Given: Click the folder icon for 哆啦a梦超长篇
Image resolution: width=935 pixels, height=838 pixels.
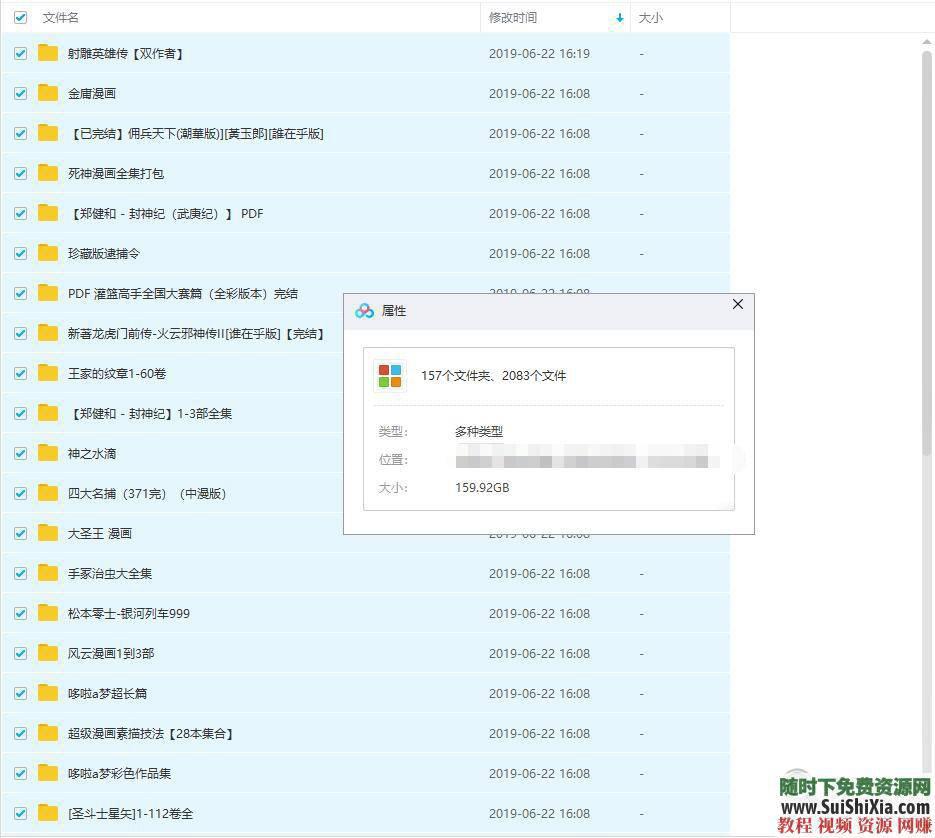Looking at the screenshot, I should pyautogui.click(x=47, y=693).
